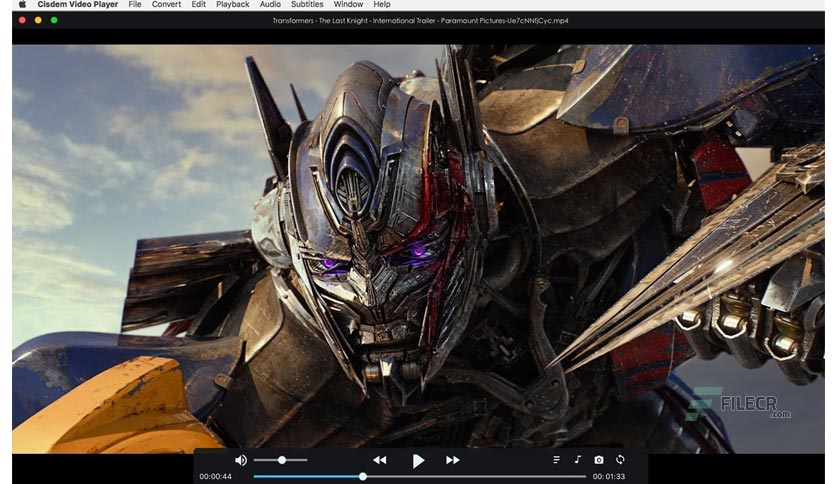Adjust the volume slider handle

coord(282,460)
